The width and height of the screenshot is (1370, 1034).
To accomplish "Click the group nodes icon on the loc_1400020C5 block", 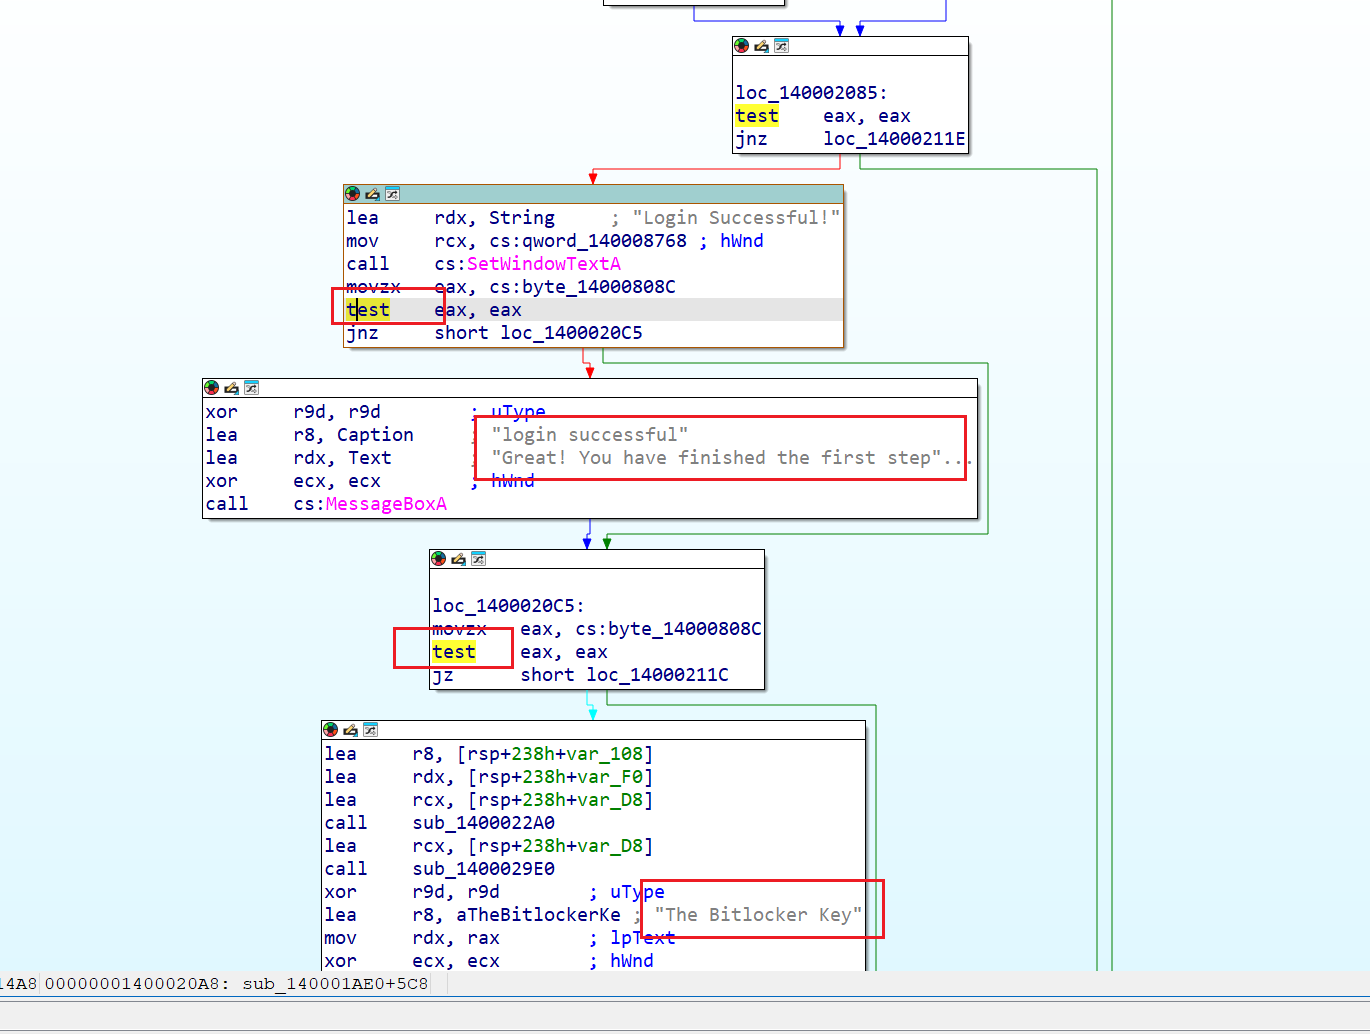I will coord(478,559).
